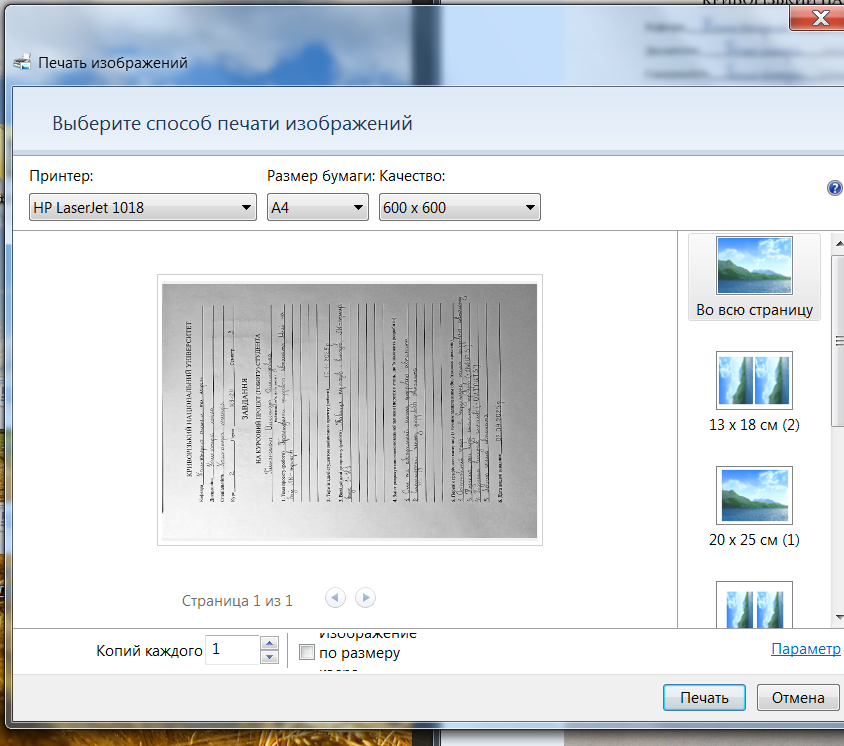Screen dimensions: 844x746
Task: Close the print images dialog
Action: pyautogui.click(x=817, y=18)
